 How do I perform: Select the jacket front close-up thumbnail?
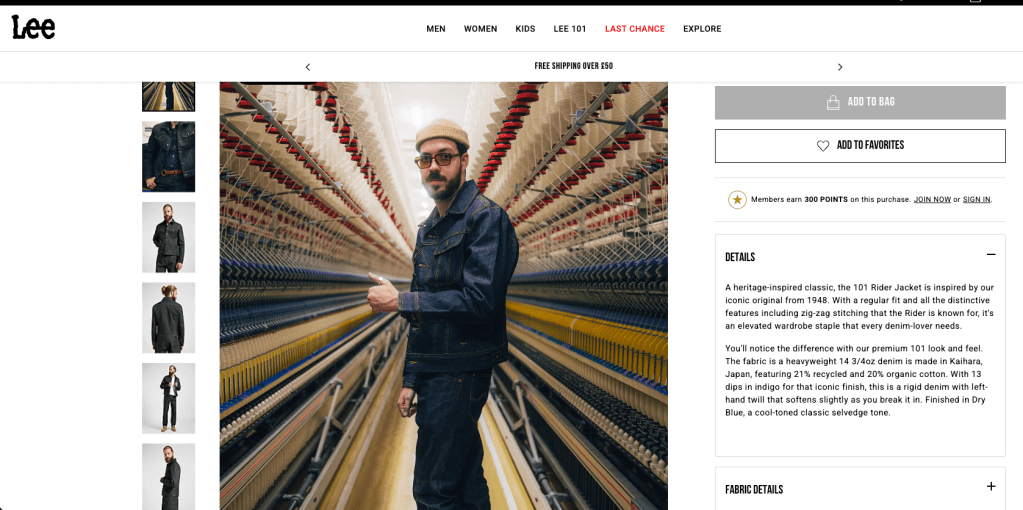click(168, 157)
